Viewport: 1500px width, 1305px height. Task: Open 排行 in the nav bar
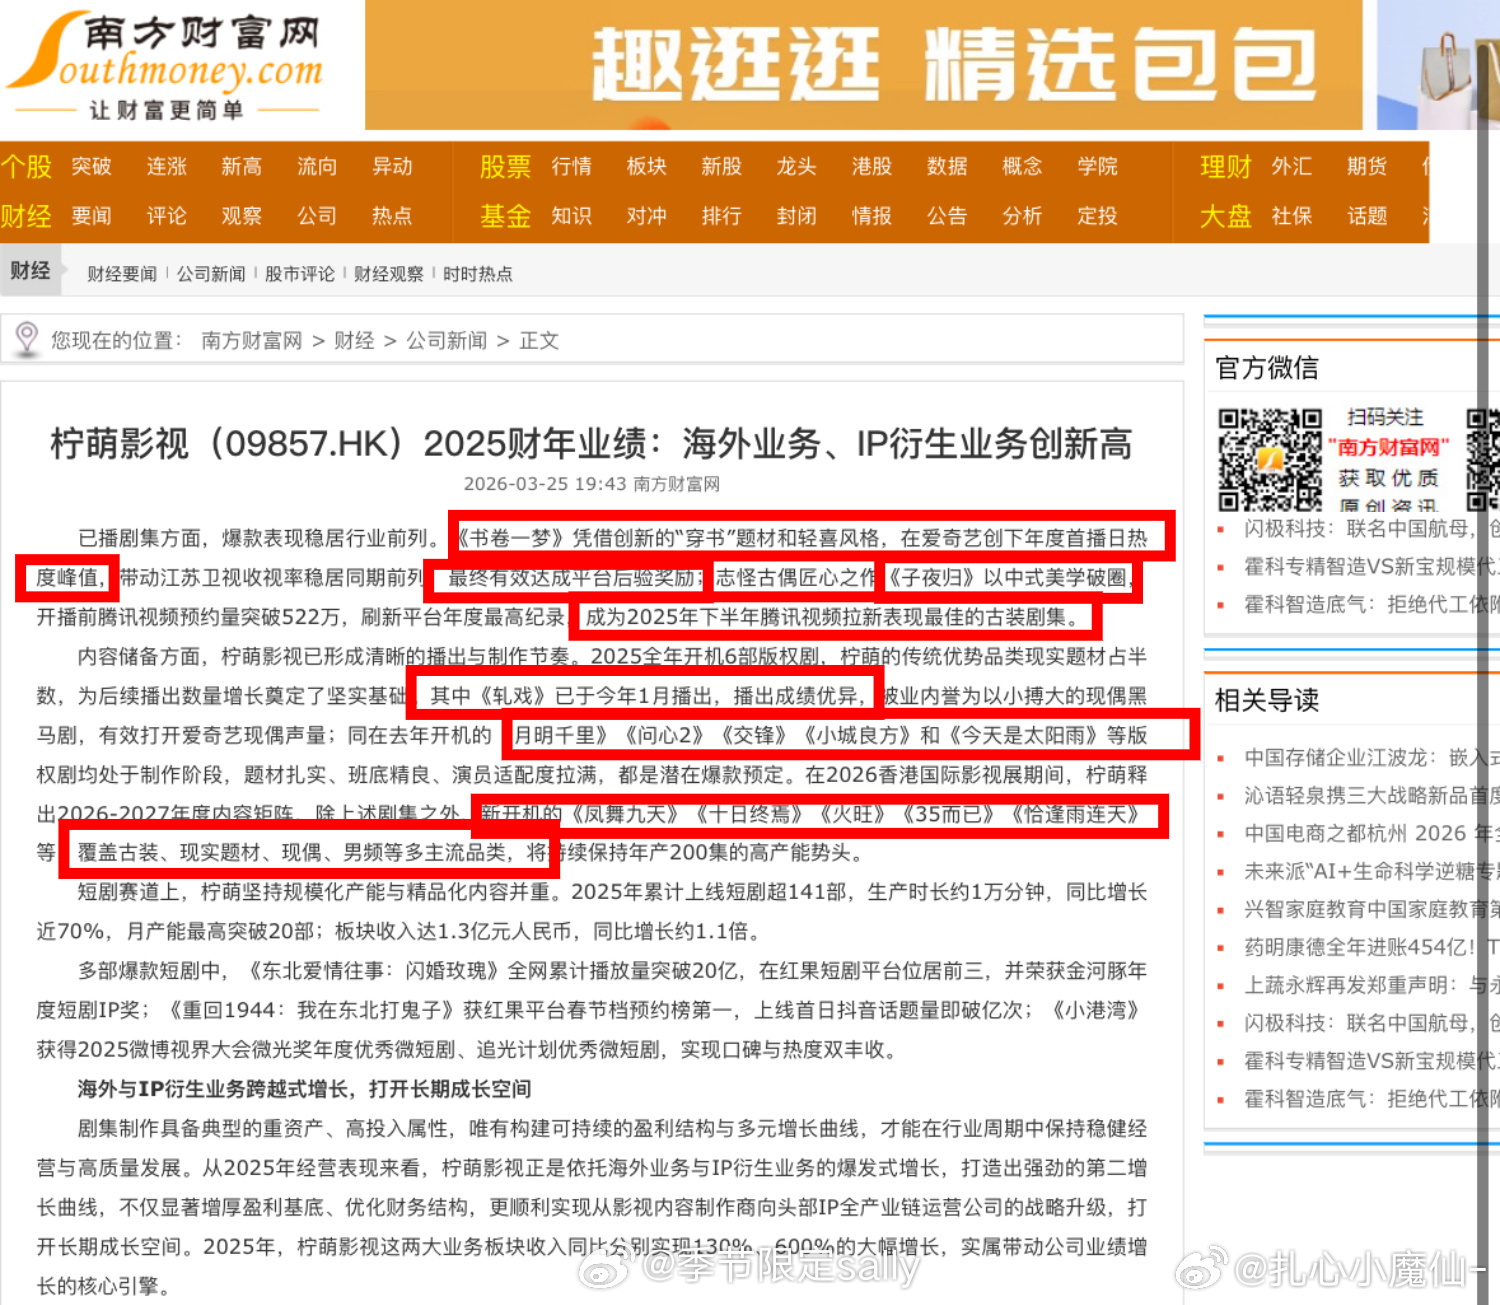[721, 215]
